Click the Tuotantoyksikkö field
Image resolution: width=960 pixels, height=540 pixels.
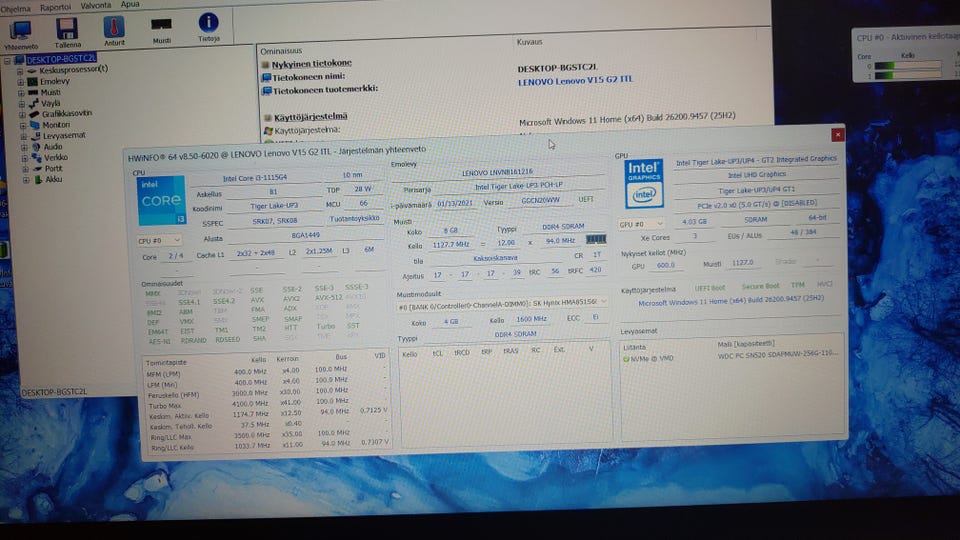(x=354, y=219)
